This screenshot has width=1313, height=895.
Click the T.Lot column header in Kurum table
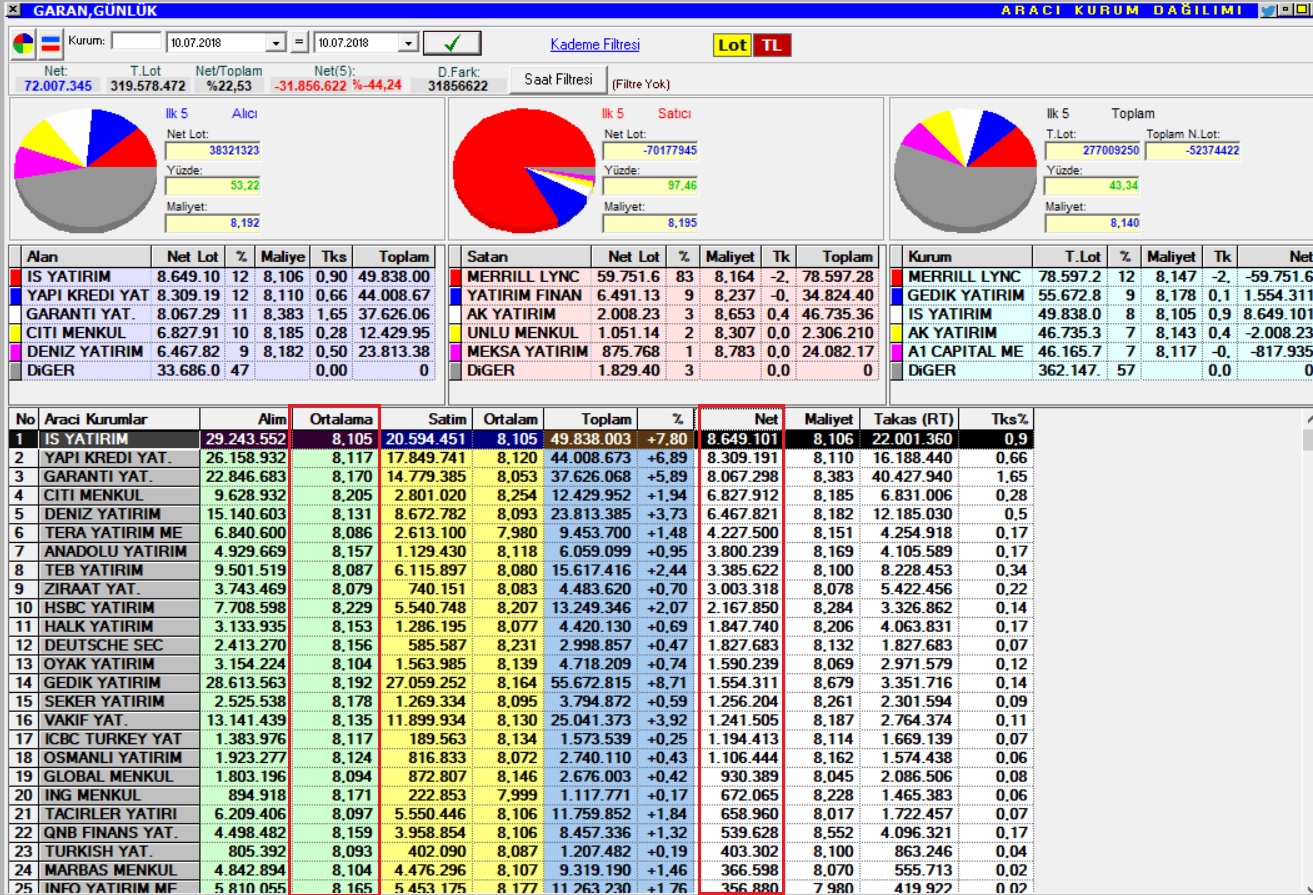(x=1069, y=257)
